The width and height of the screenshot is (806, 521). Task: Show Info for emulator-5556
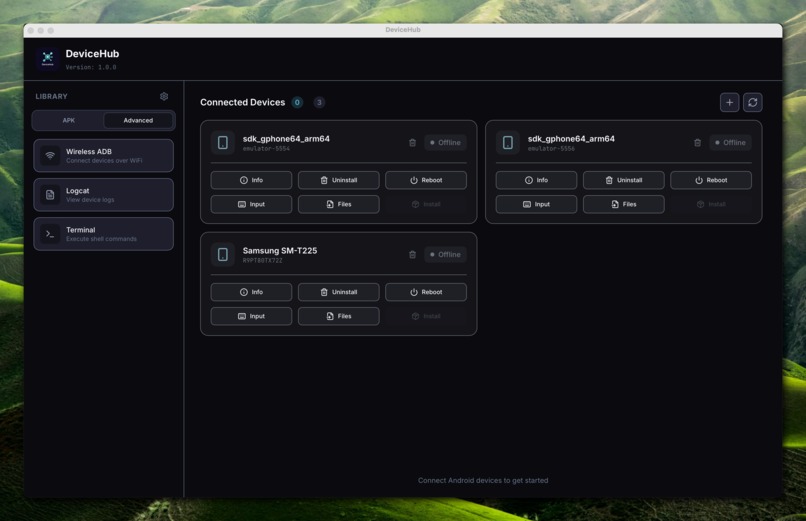536,180
